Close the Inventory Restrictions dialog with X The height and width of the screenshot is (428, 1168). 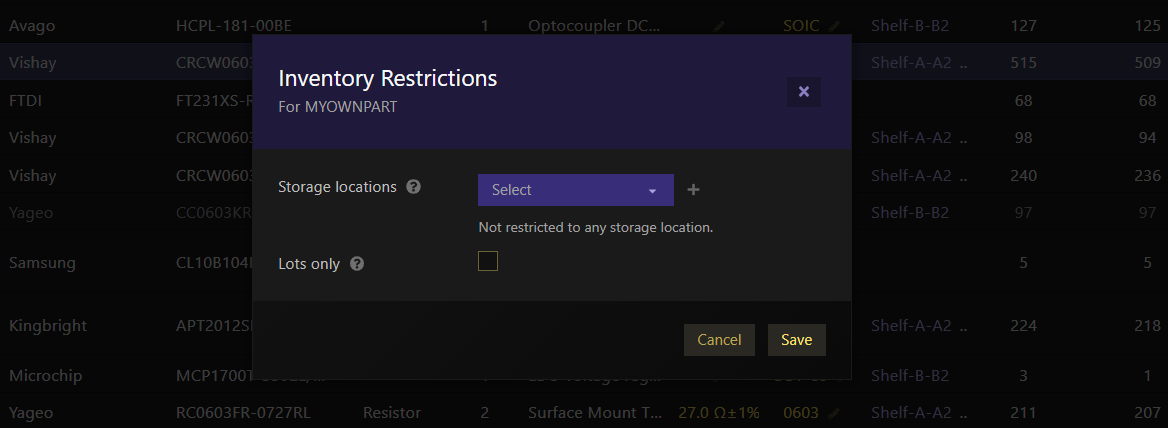(x=804, y=92)
